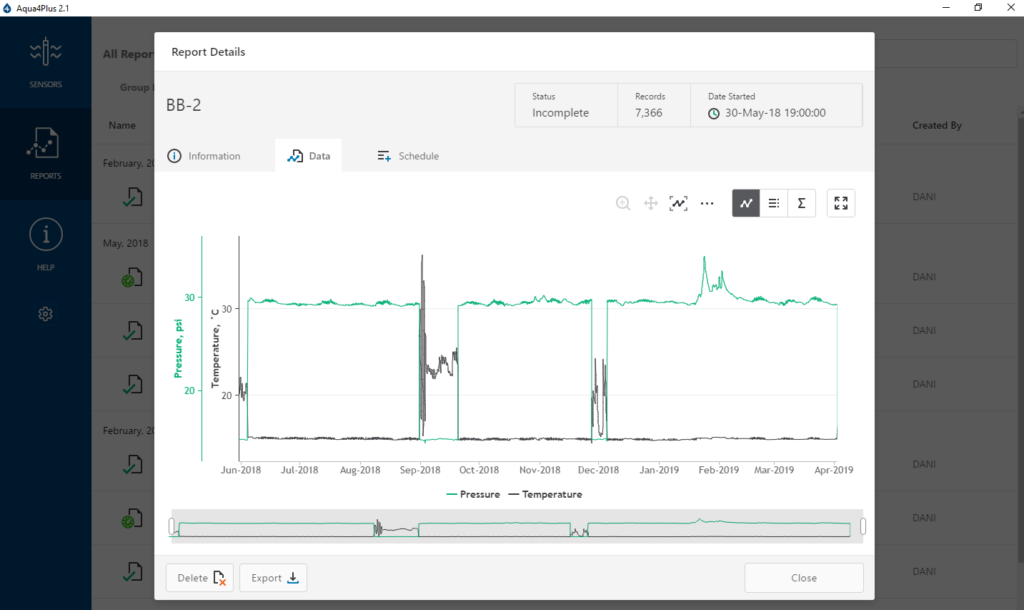
Task: Expand chart to fullscreen
Action: [x=841, y=203]
